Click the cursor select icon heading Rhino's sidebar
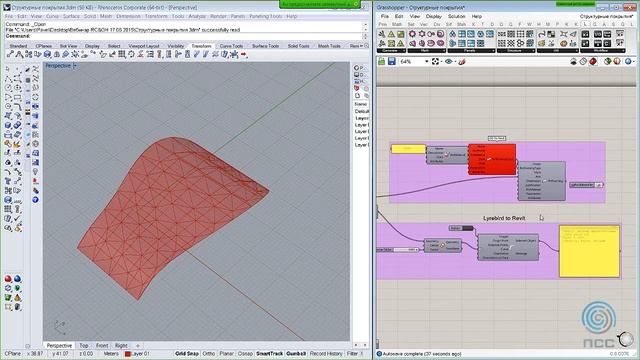 (8, 69)
